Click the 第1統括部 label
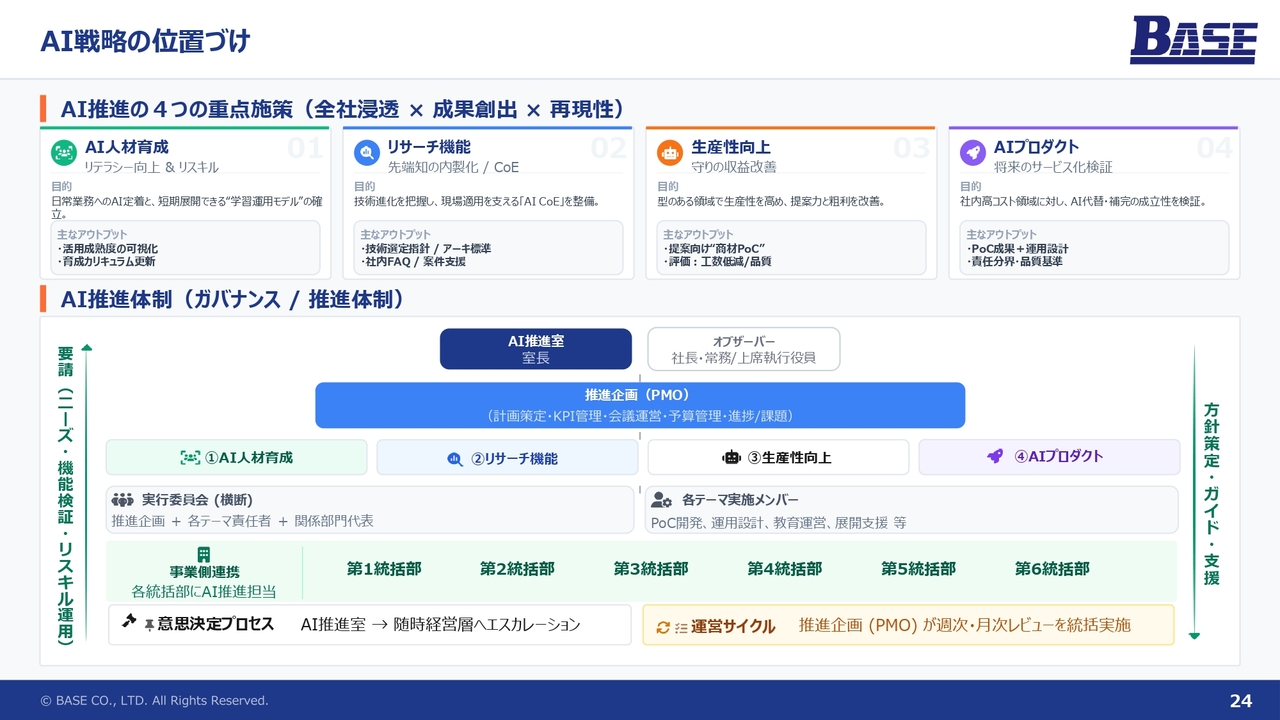The height and width of the screenshot is (720, 1280). (384, 569)
